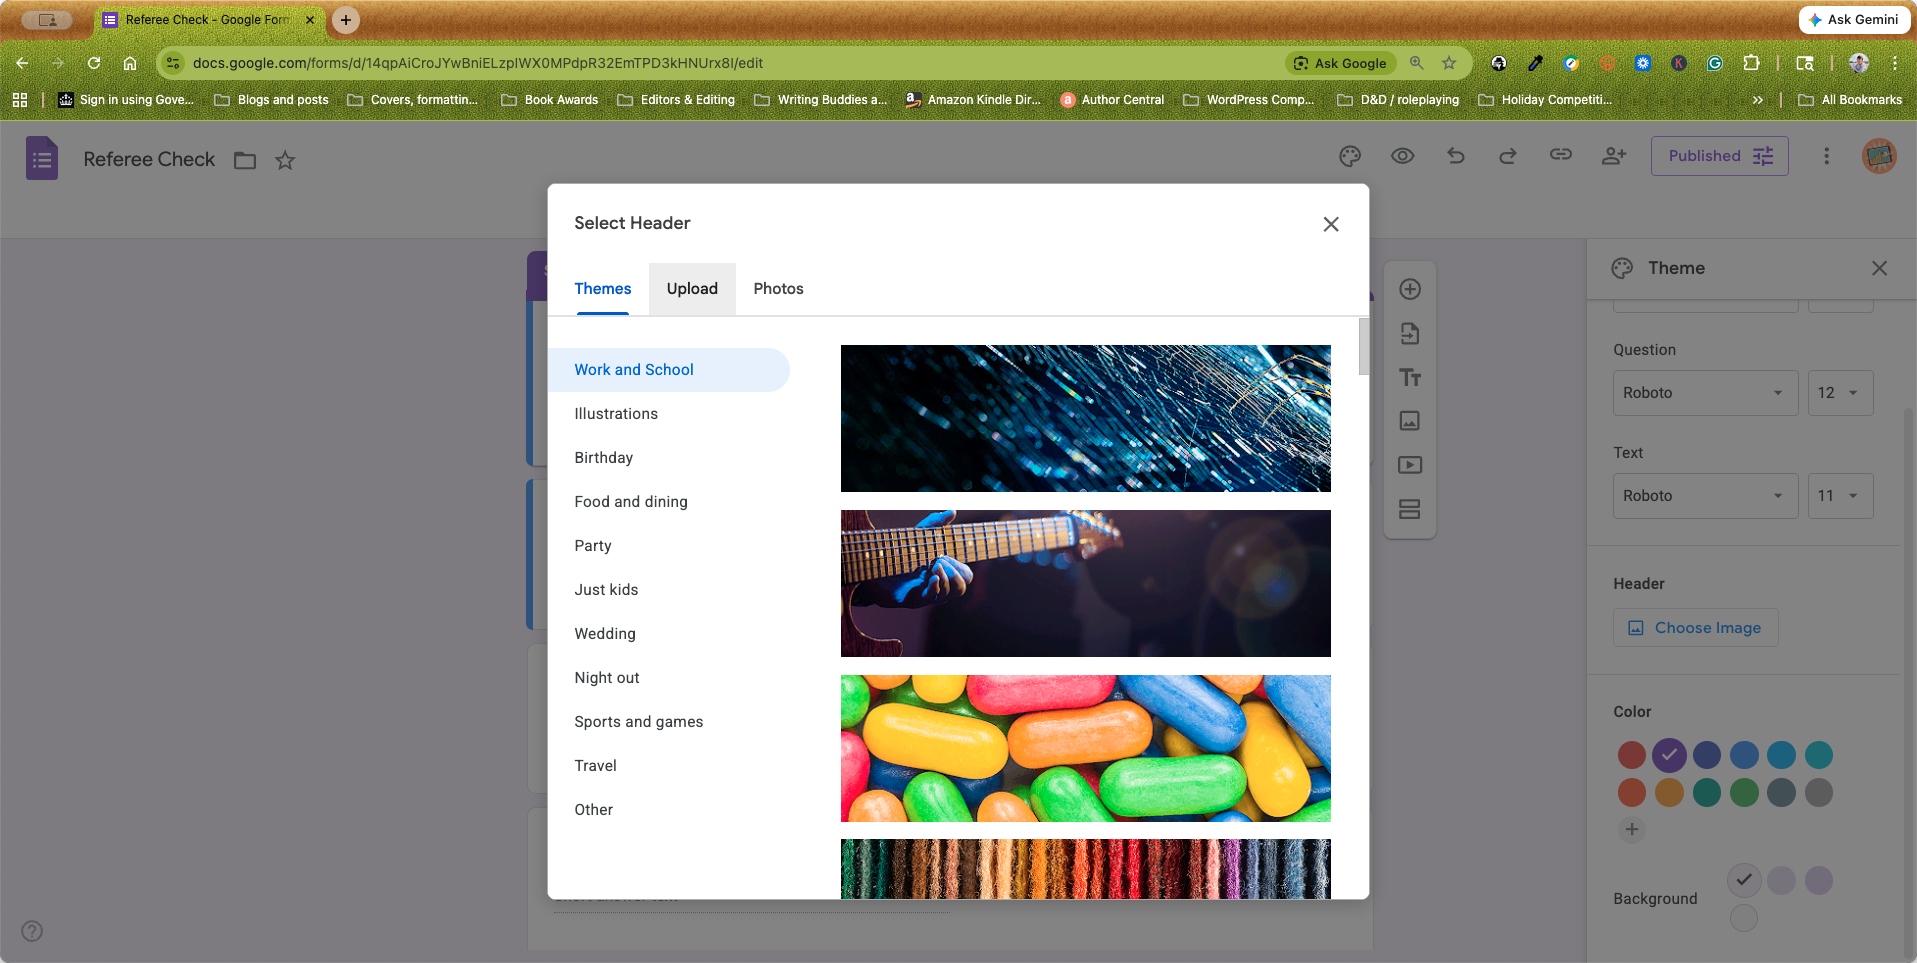The width and height of the screenshot is (1917, 963).
Task: Open the Text font Roboto dropdown
Action: click(x=1705, y=496)
